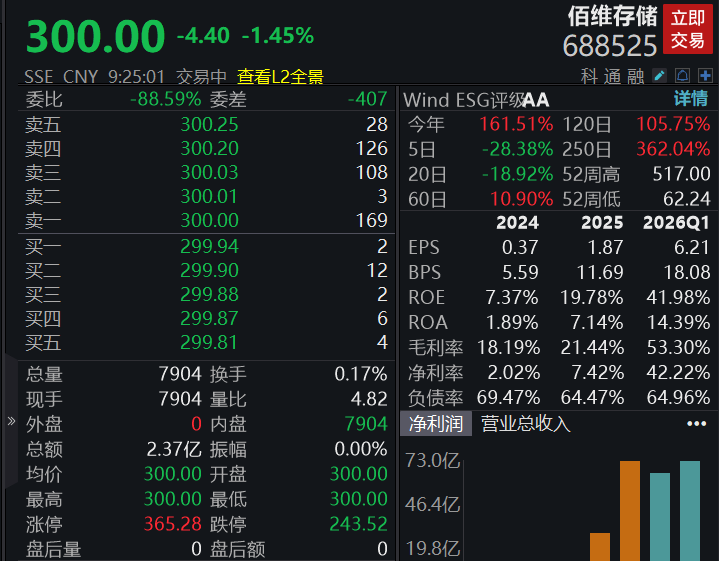719x561 pixels.
Task: Click the 52周低 value 62.24
Action: [687, 199]
